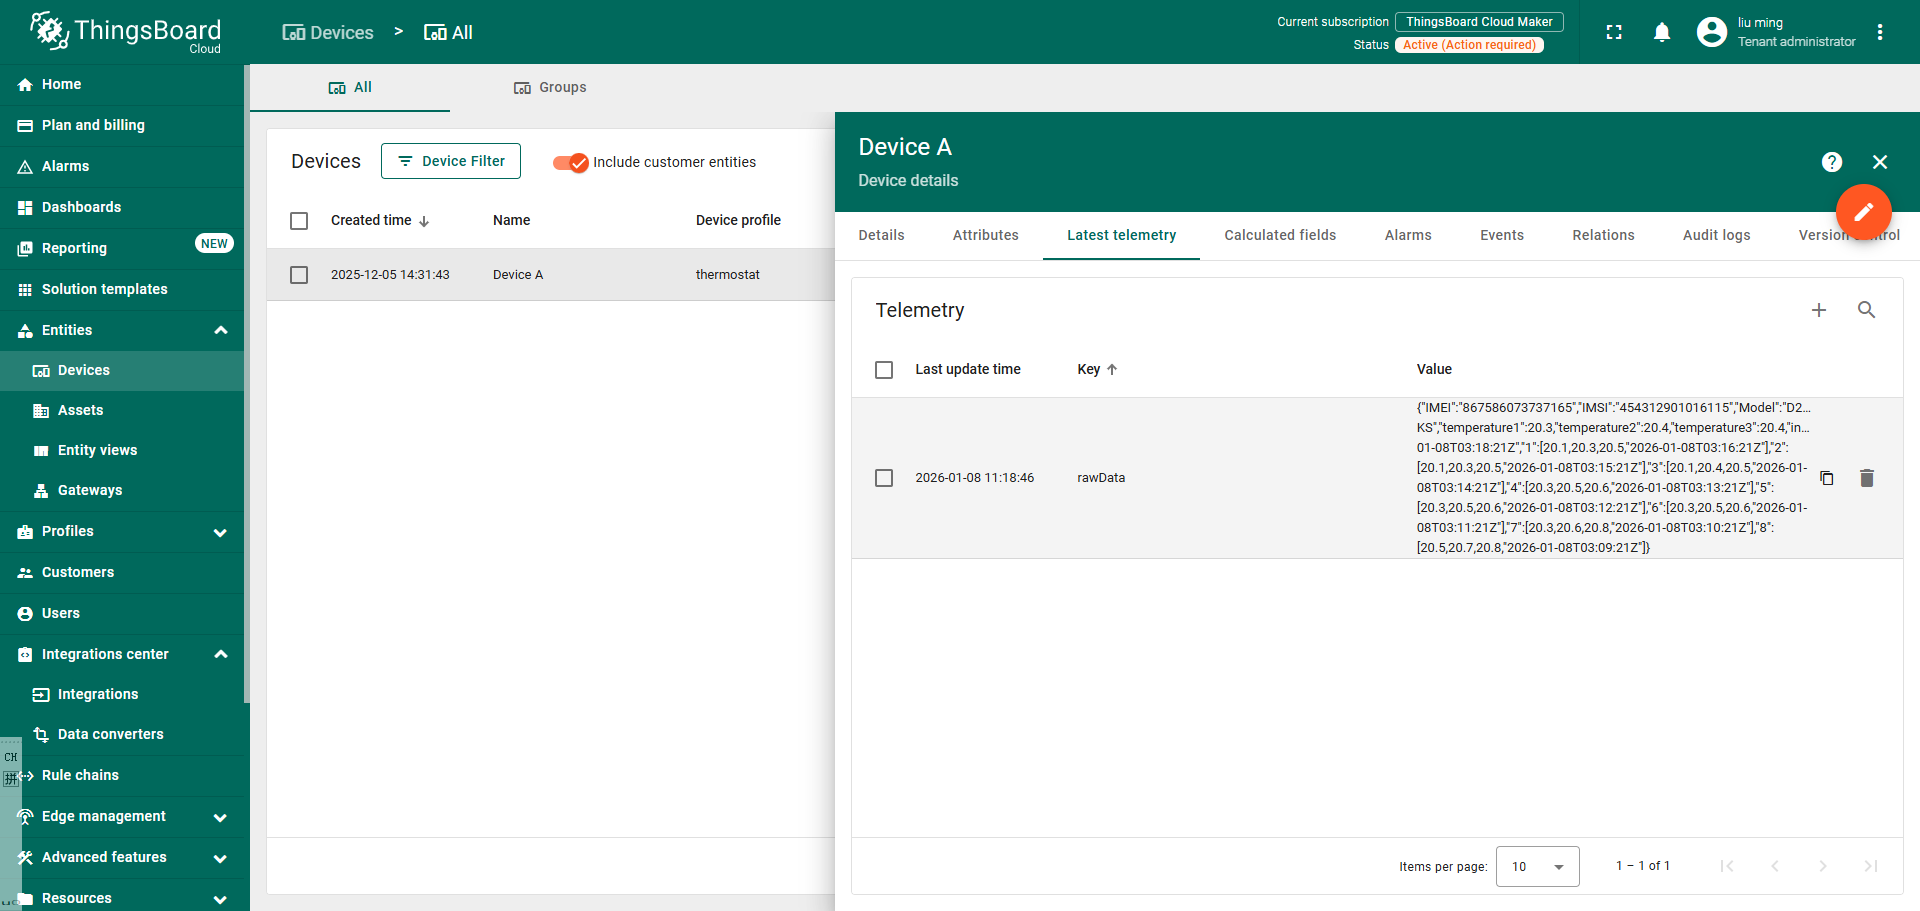Select all devices header checkbox

tap(299, 221)
